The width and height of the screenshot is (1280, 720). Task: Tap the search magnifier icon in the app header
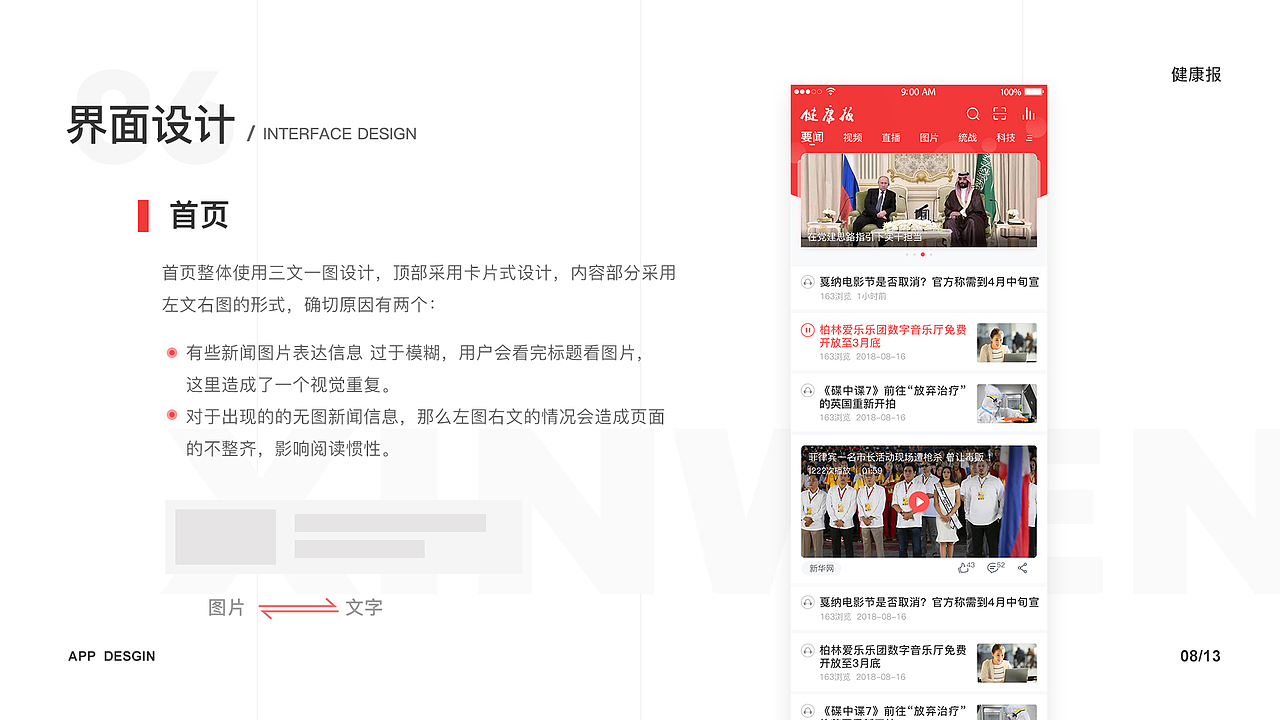pos(973,114)
